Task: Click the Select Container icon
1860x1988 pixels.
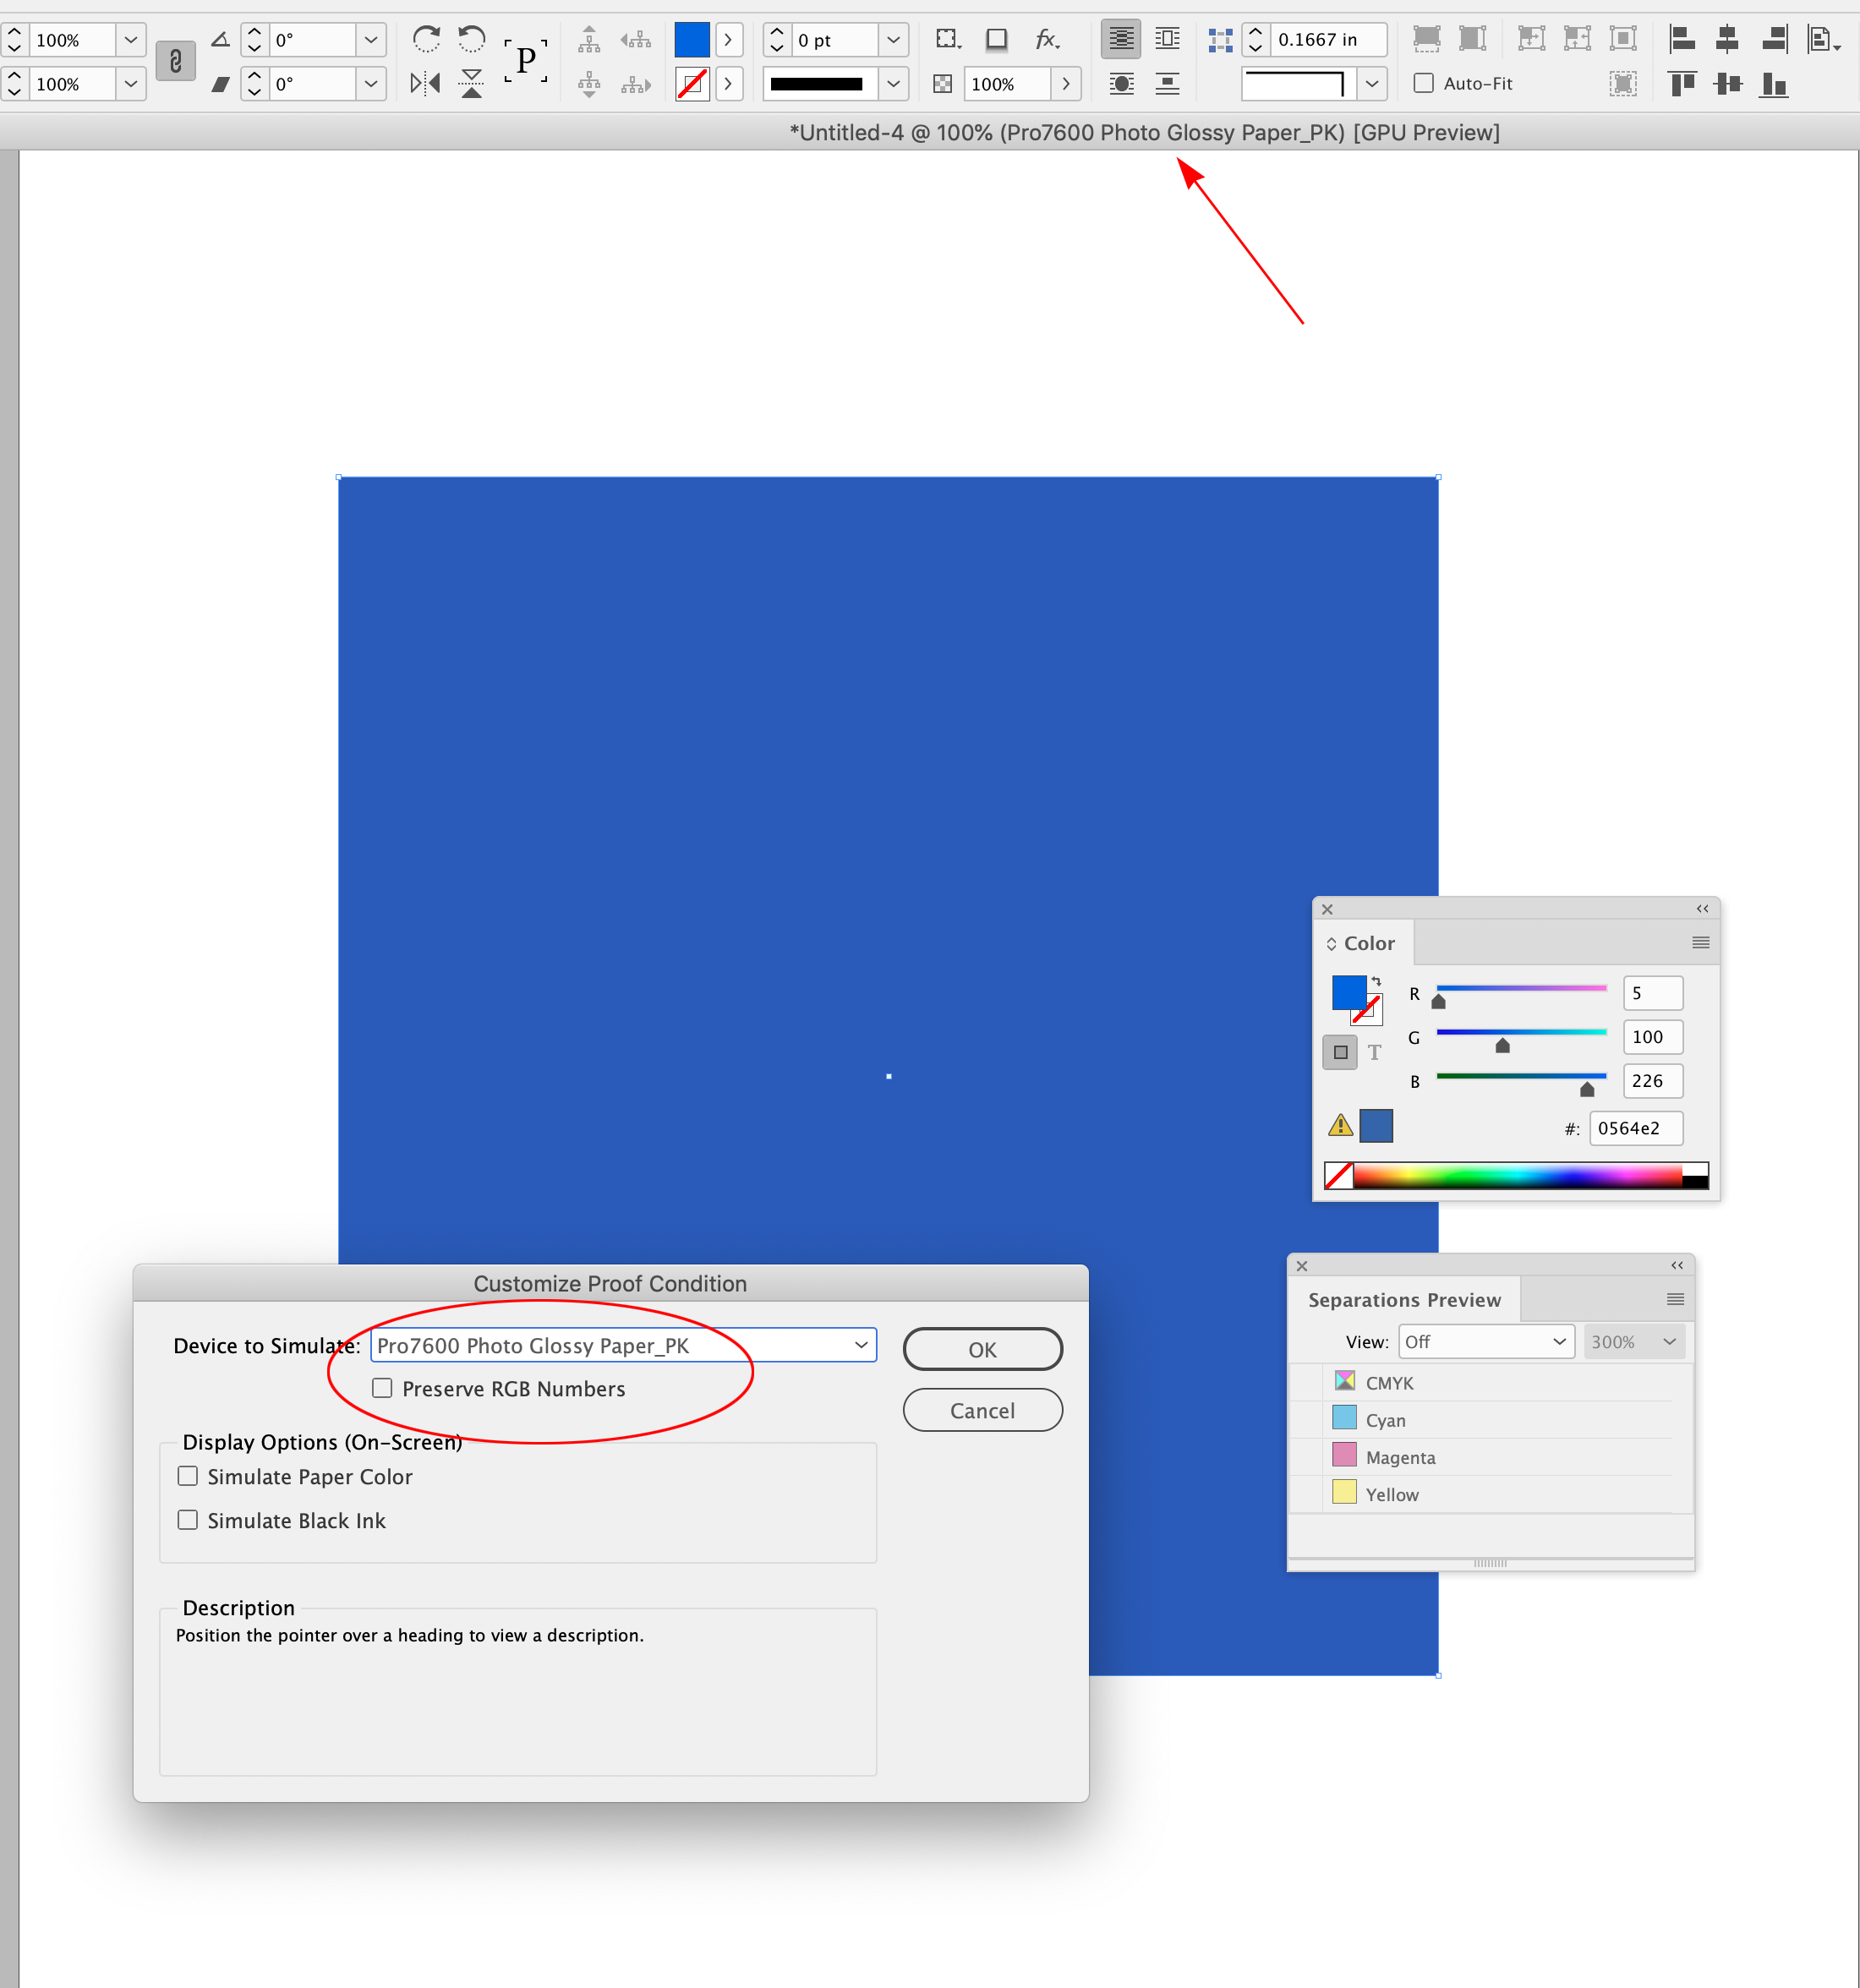Action: [589, 39]
